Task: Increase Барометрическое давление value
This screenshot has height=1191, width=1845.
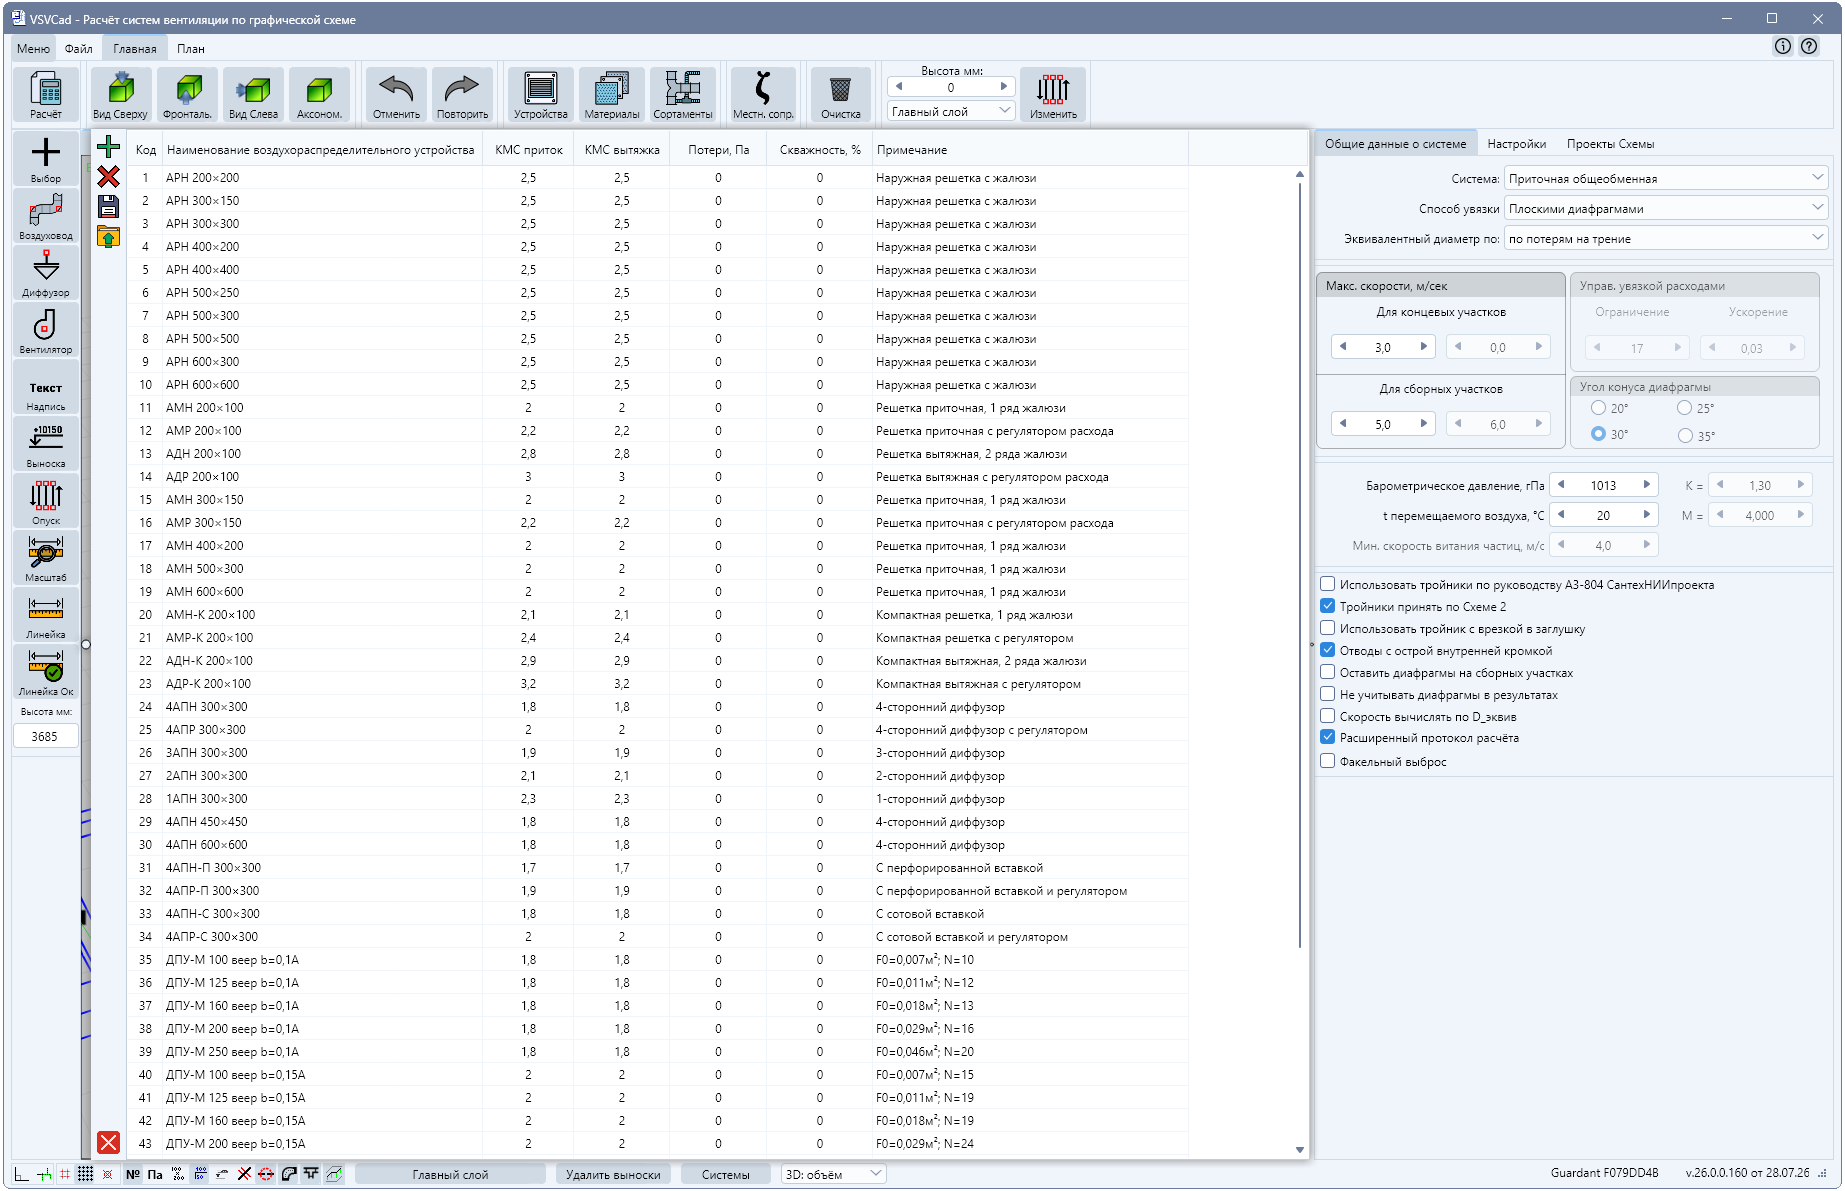Action: coord(1646,485)
